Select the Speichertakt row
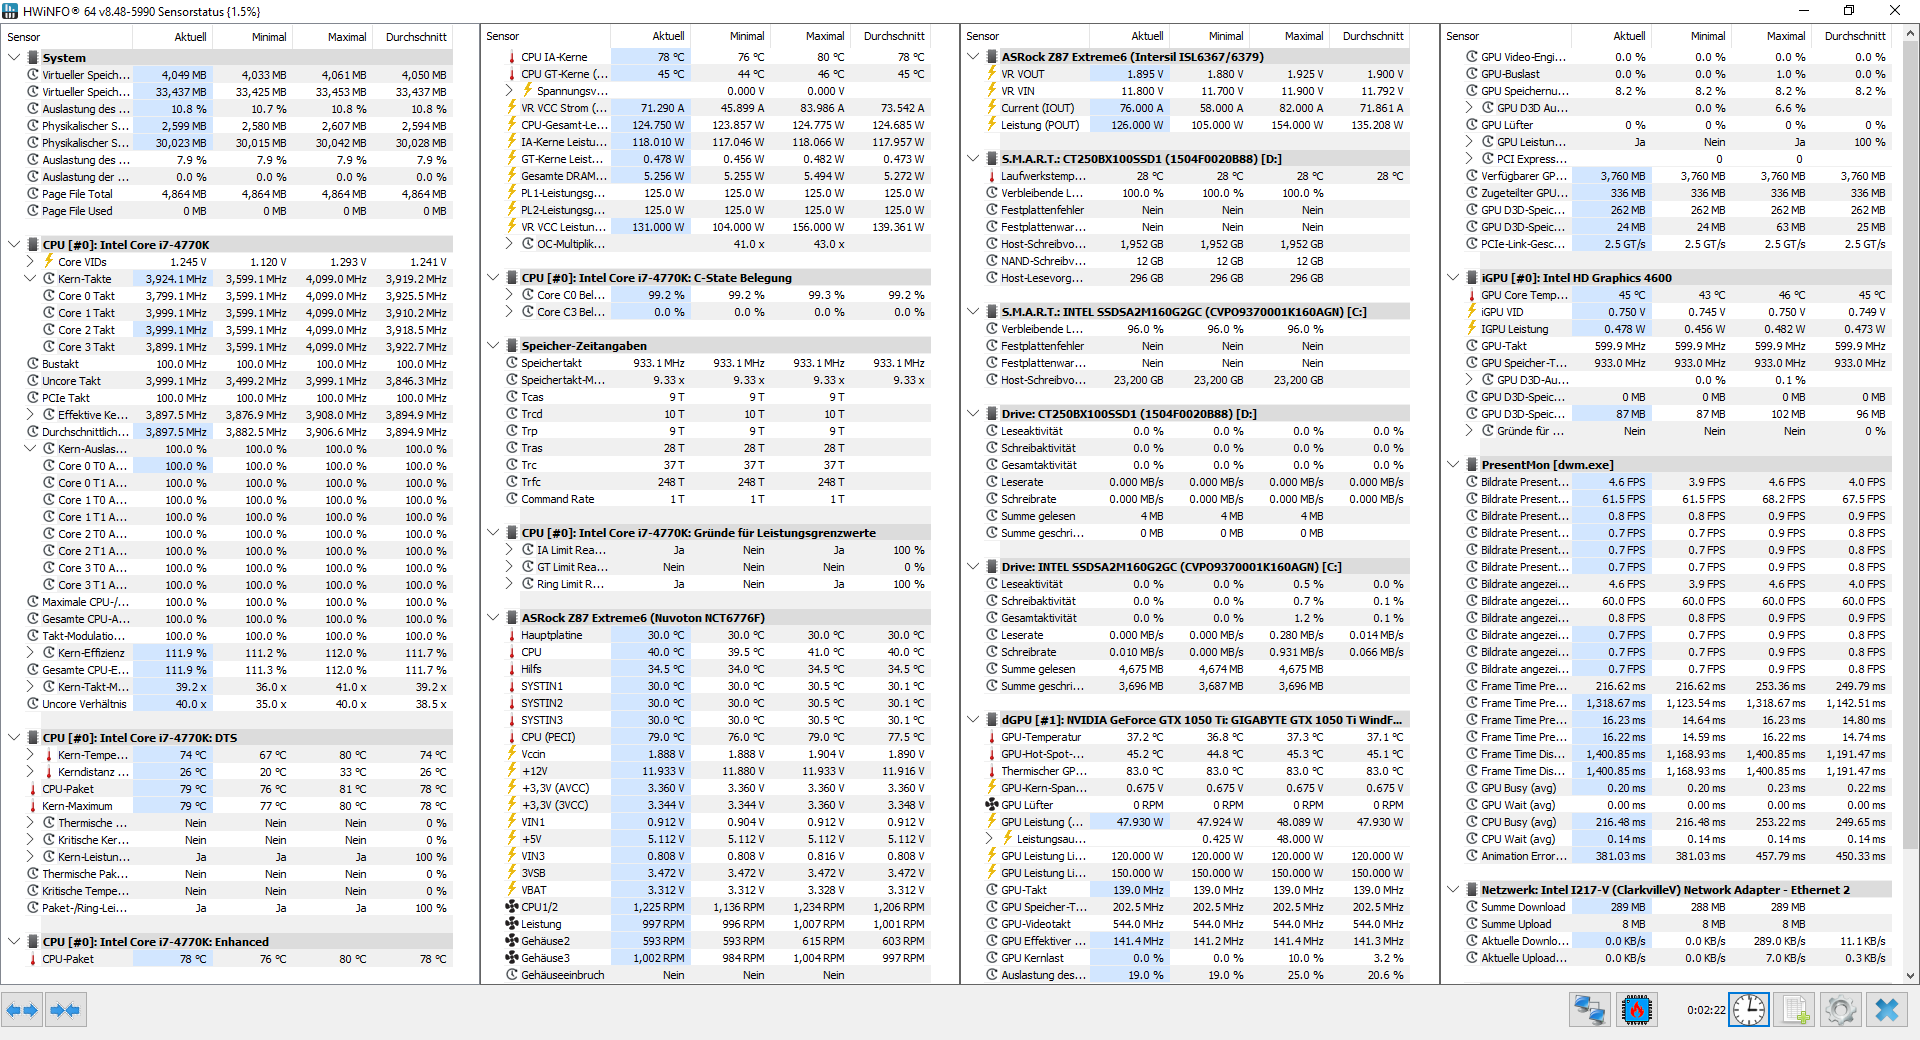The image size is (1920, 1040). tap(708, 363)
